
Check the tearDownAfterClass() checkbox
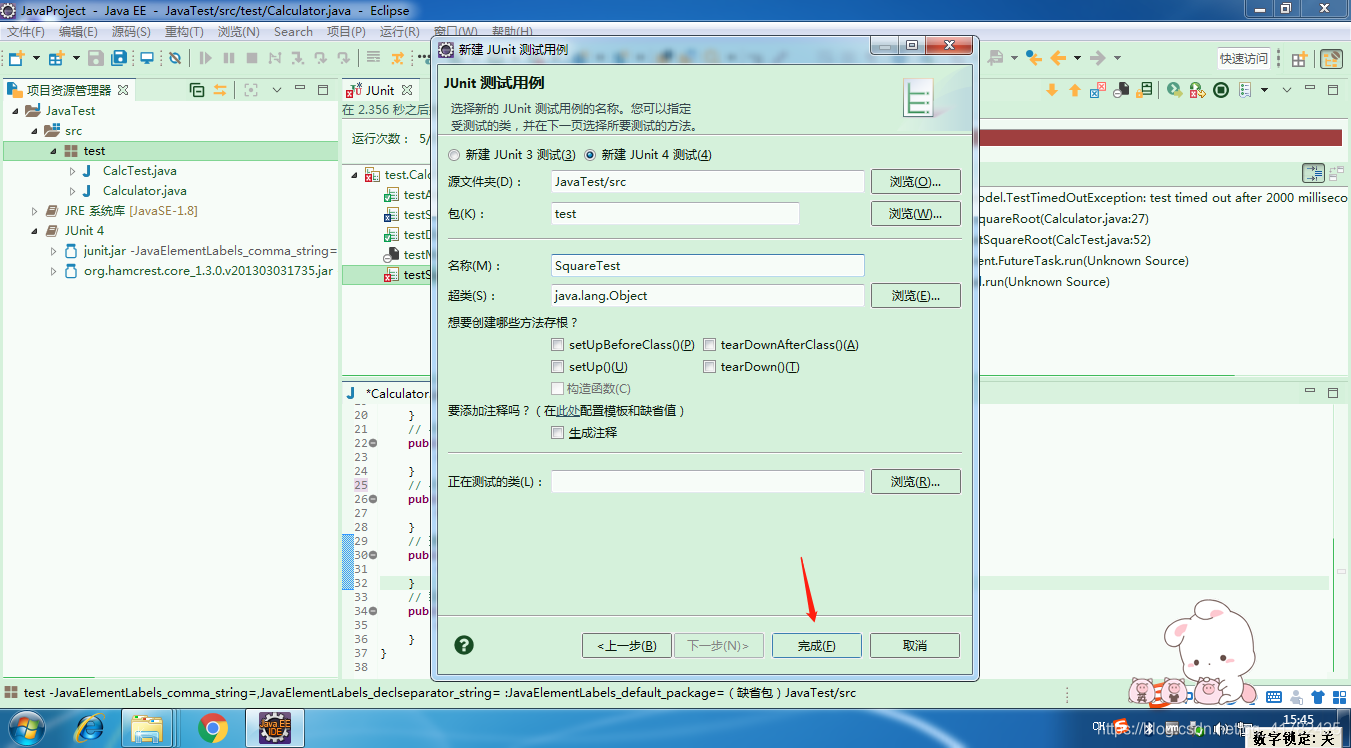point(710,345)
